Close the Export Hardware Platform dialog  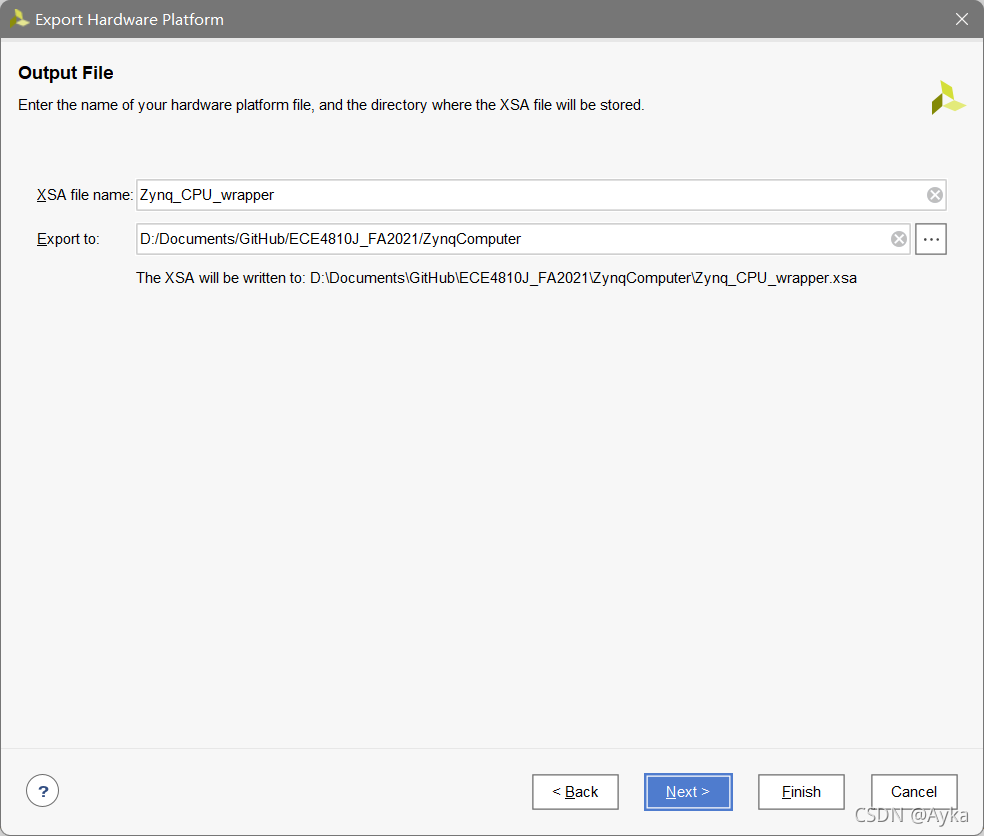point(961,19)
